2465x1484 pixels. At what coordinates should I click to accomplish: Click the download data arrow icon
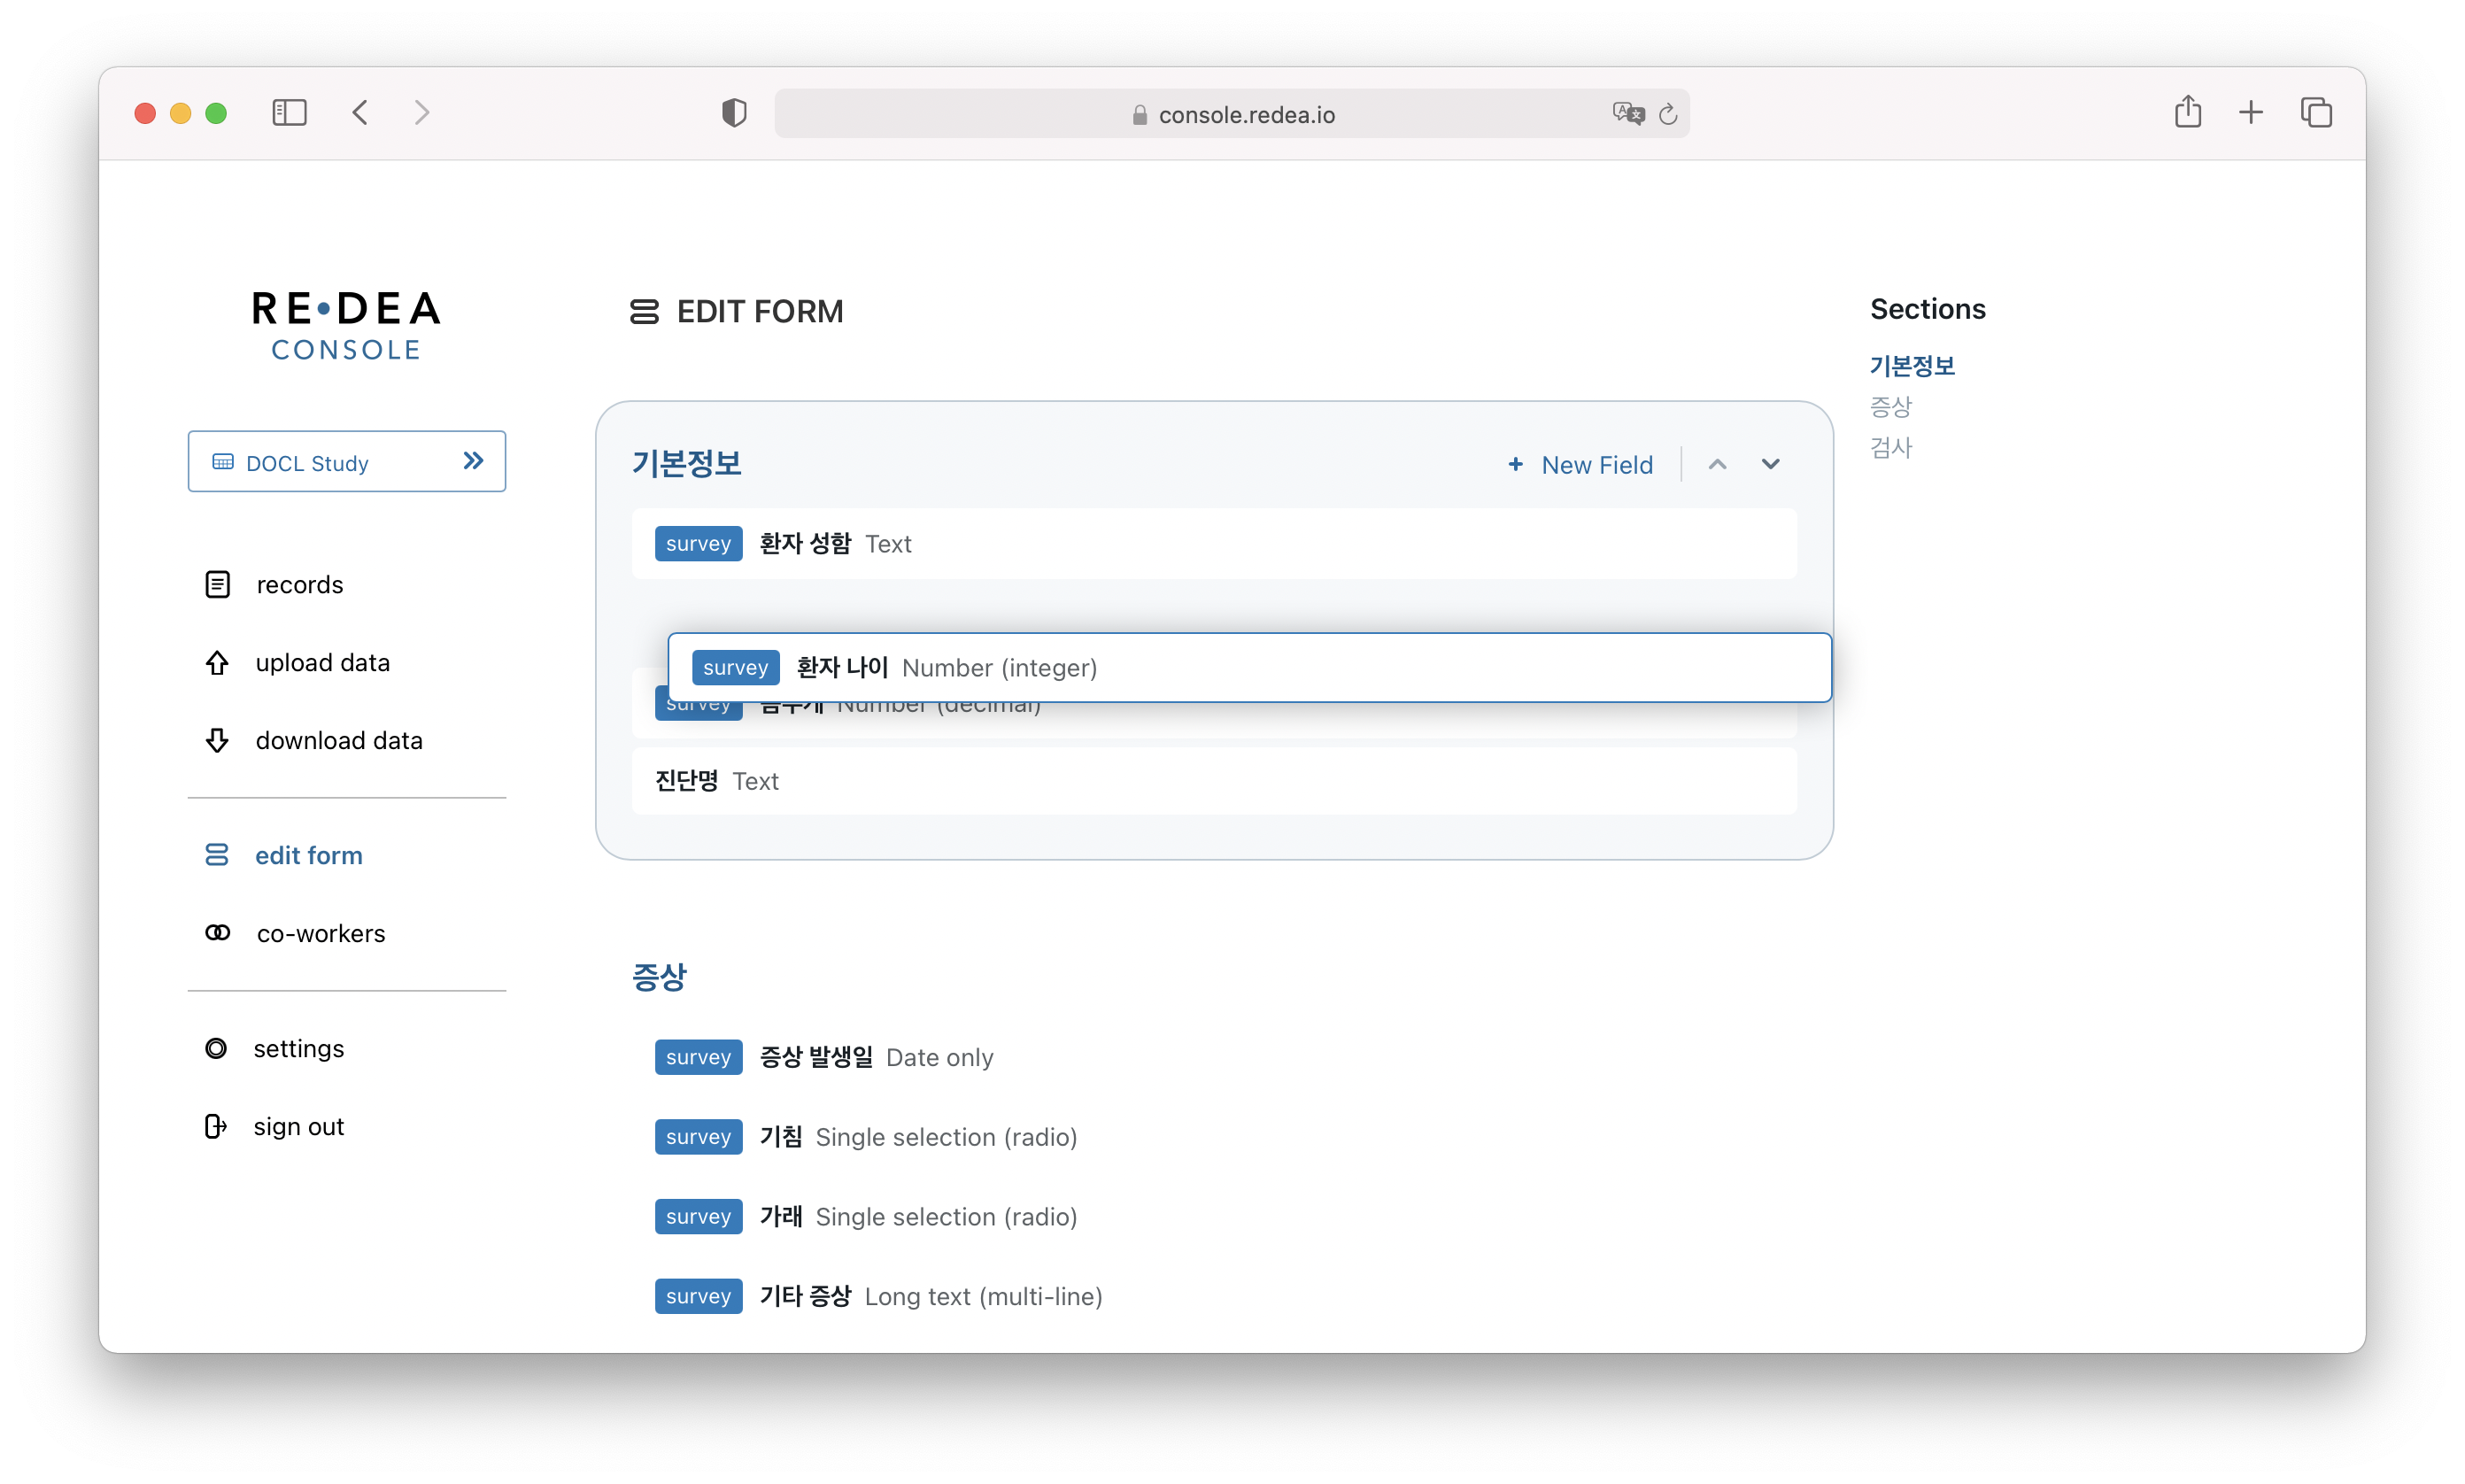point(217,741)
